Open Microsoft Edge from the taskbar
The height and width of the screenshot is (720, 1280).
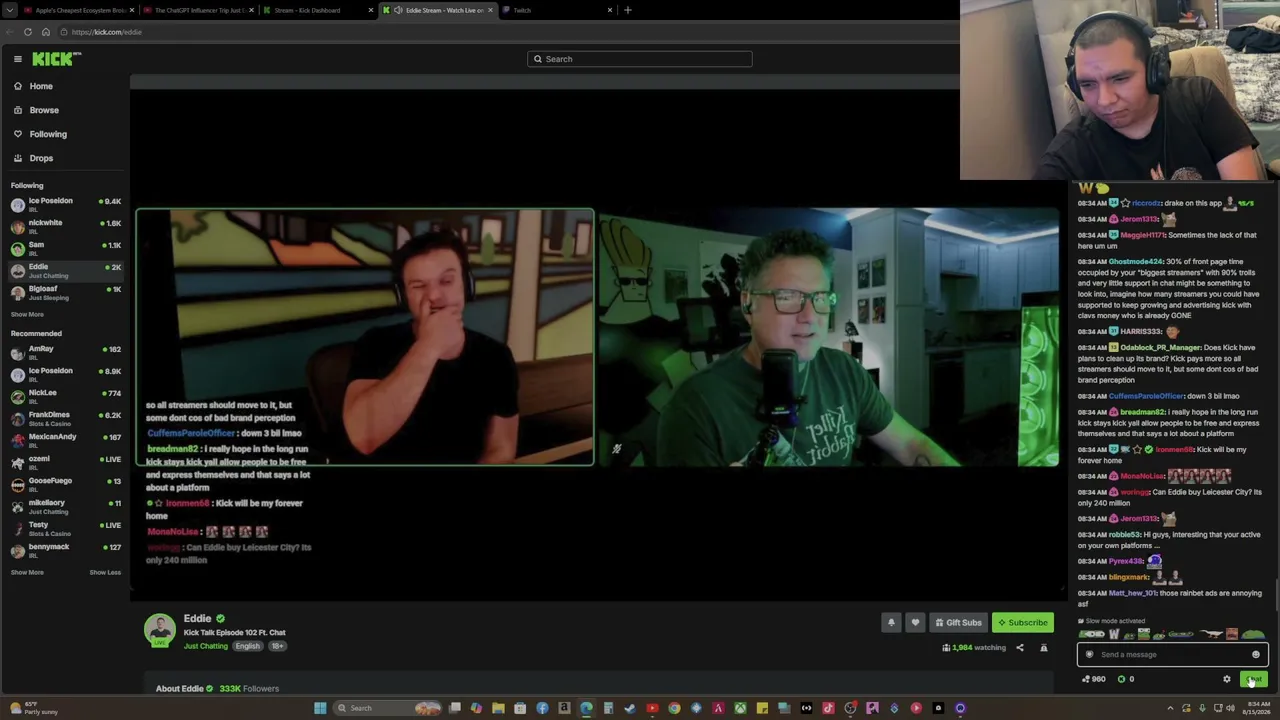[586, 708]
